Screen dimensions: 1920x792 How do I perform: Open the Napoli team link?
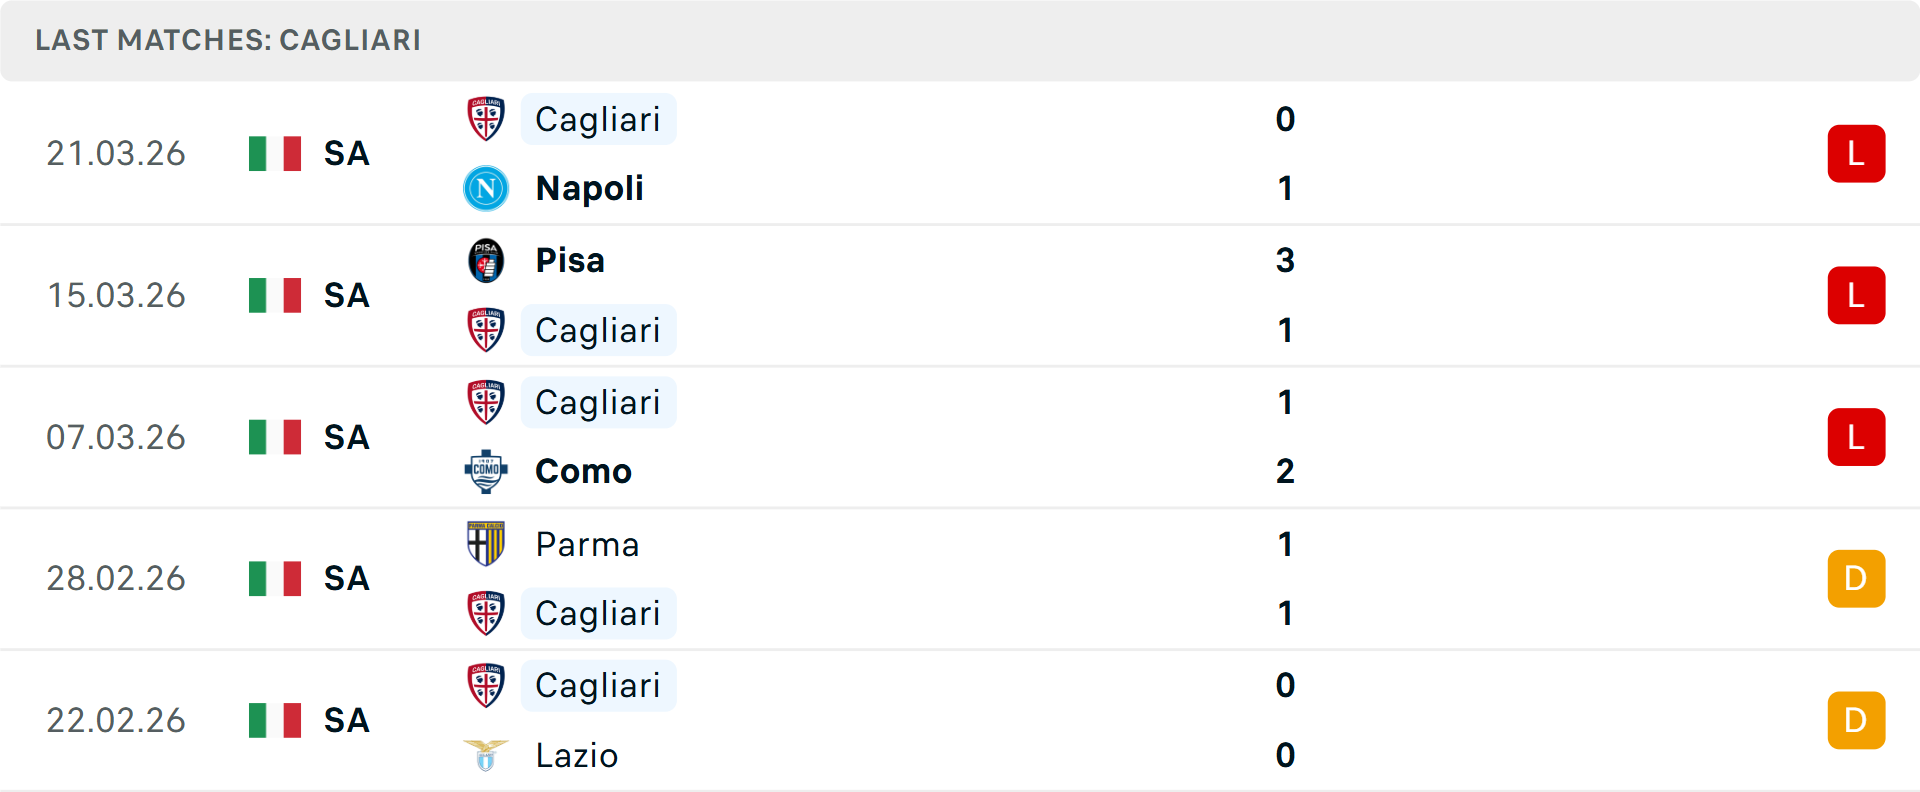pos(589,188)
